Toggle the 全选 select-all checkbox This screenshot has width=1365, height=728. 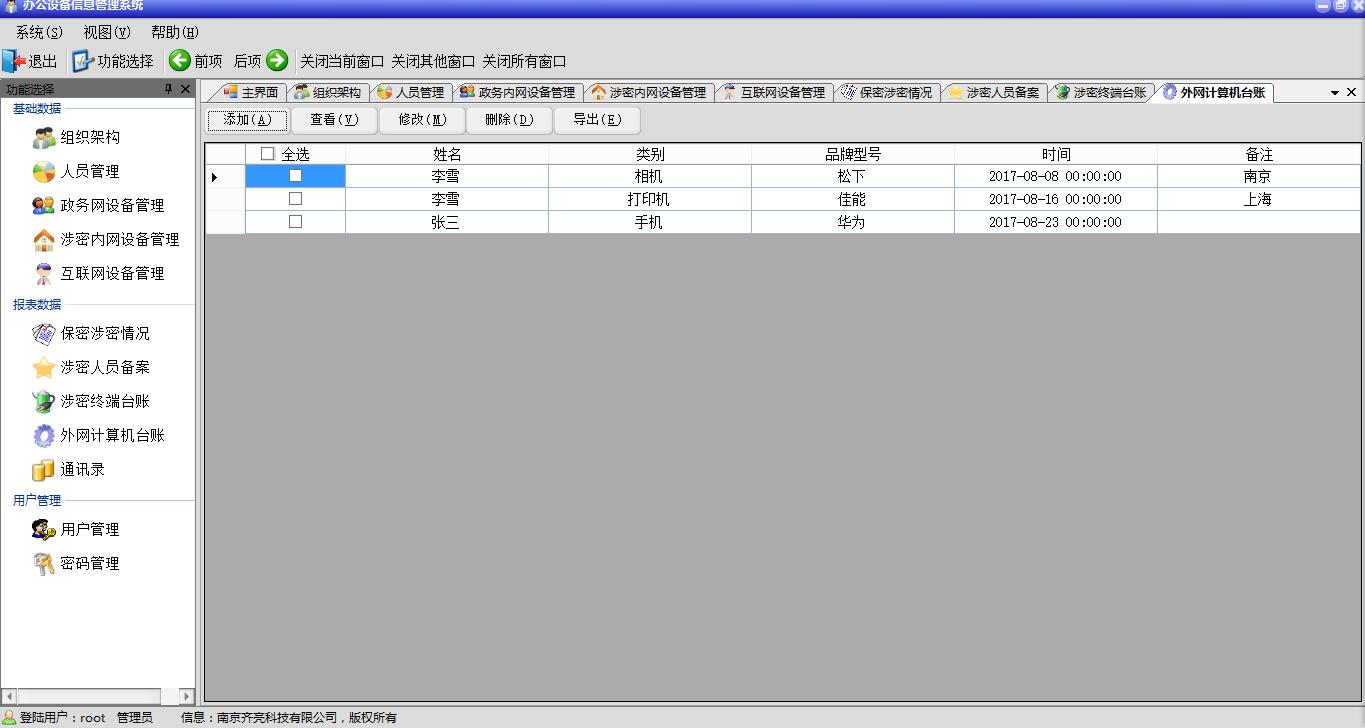(267, 154)
